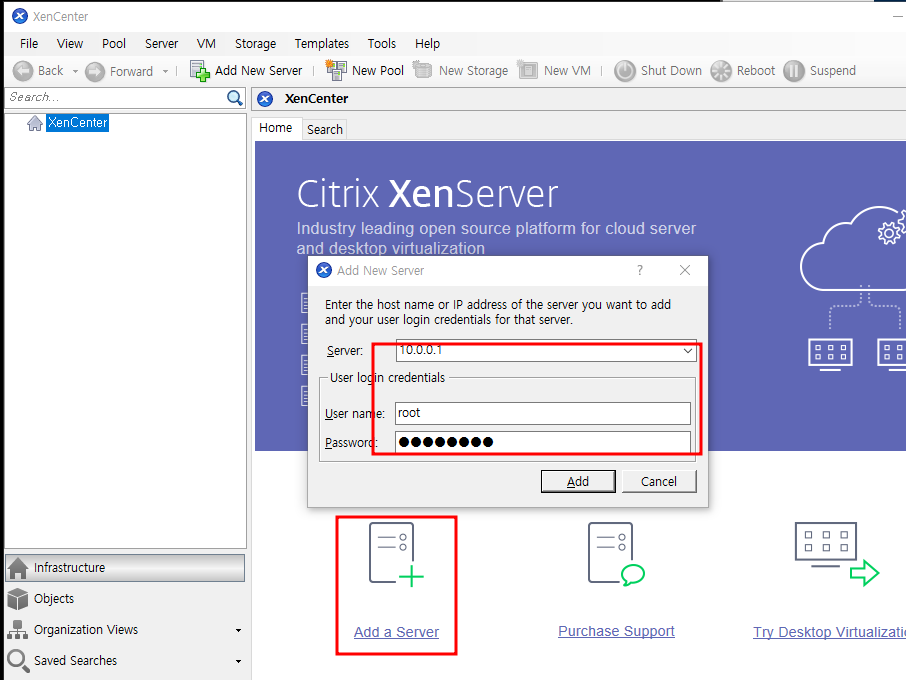Expand the Organization Views dropdown arrow
The image size is (906, 680).
pos(239,630)
